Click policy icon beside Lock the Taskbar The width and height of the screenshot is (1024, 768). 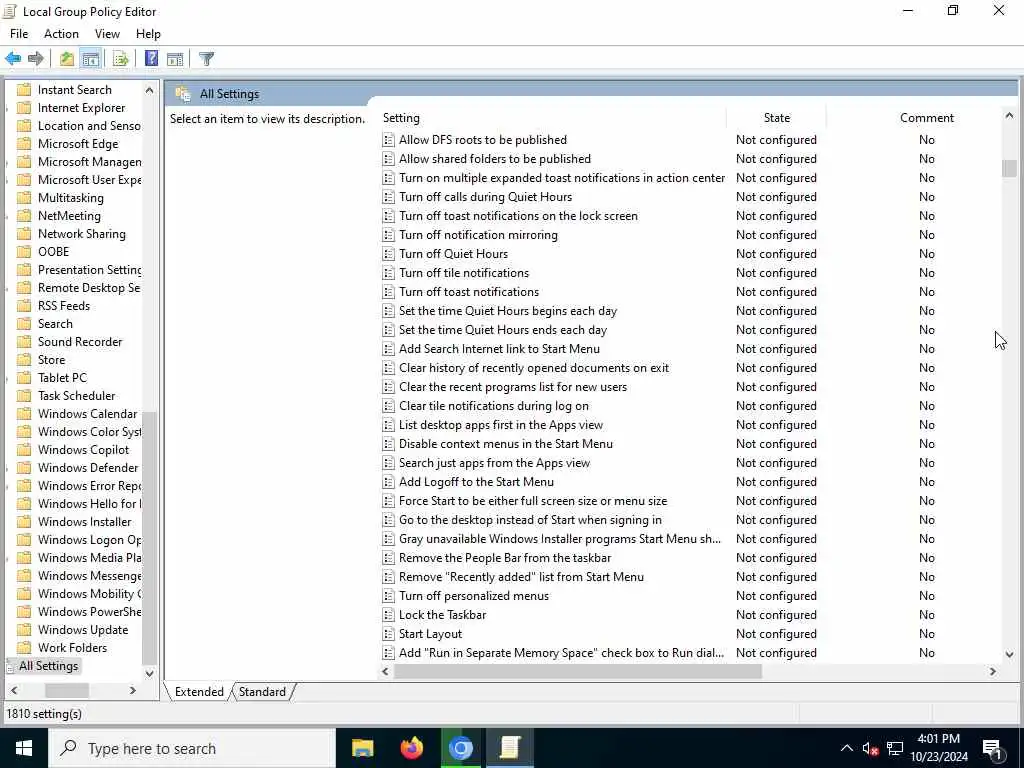click(x=388, y=615)
